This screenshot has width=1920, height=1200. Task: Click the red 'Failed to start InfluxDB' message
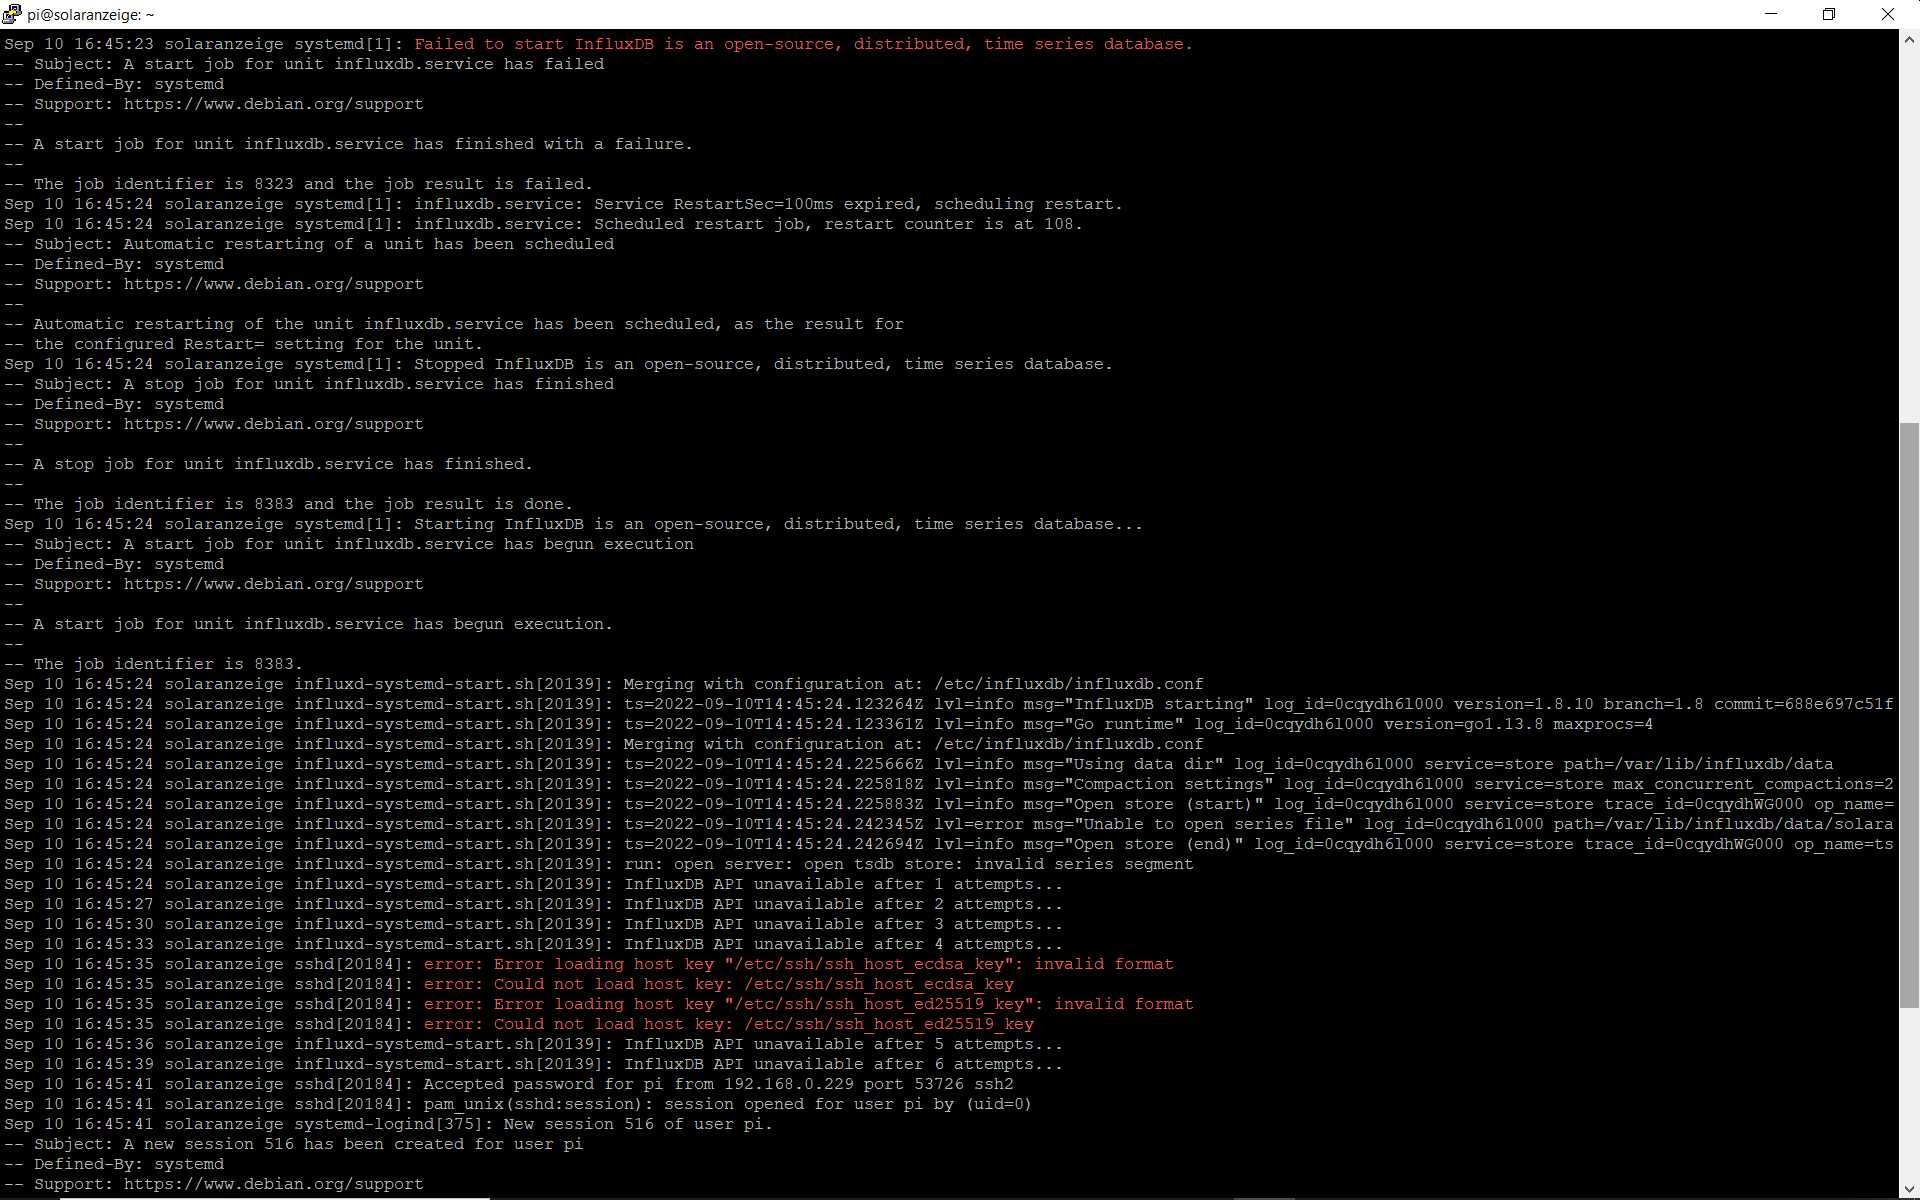point(802,44)
